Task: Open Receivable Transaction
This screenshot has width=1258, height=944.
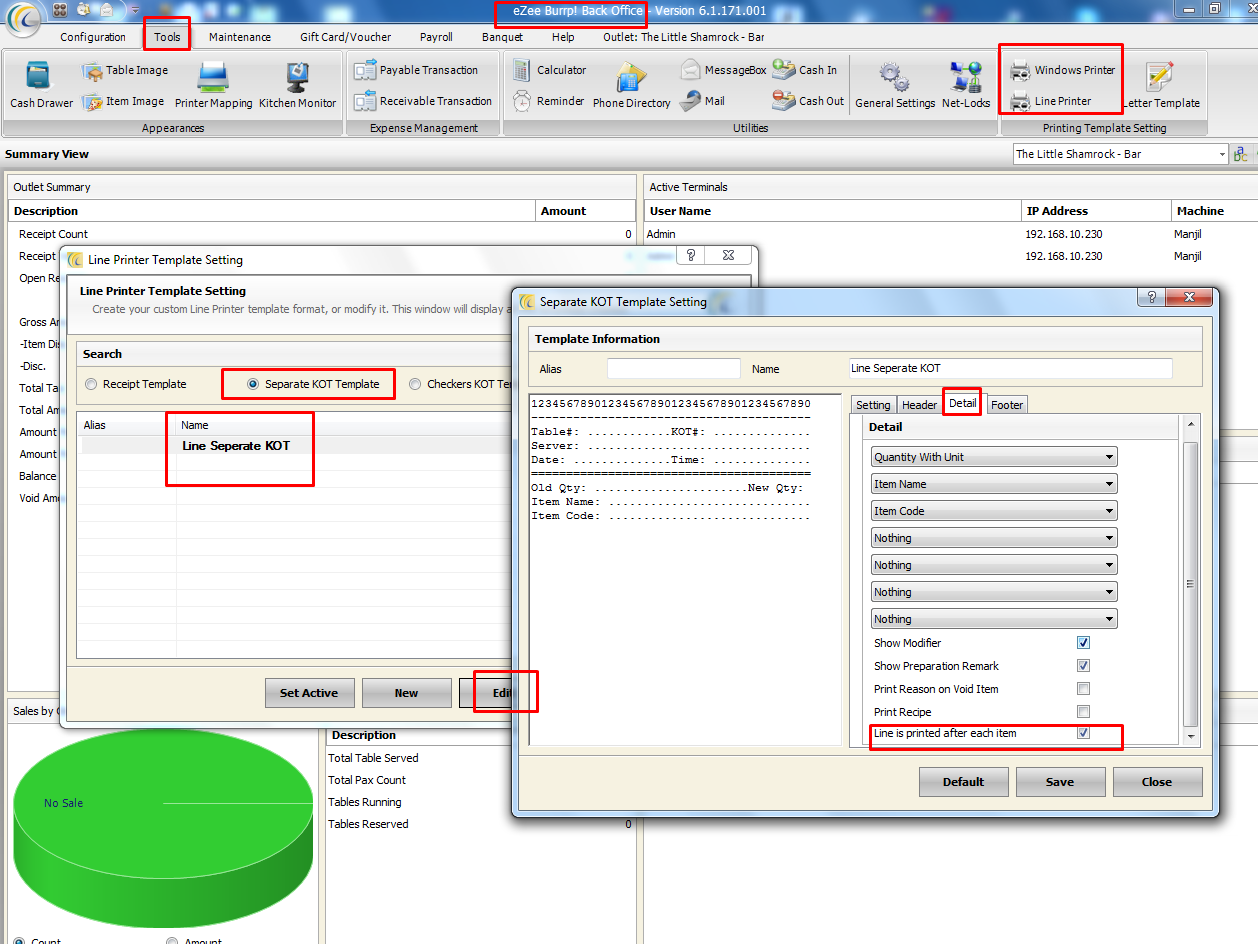Action: click(422, 101)
